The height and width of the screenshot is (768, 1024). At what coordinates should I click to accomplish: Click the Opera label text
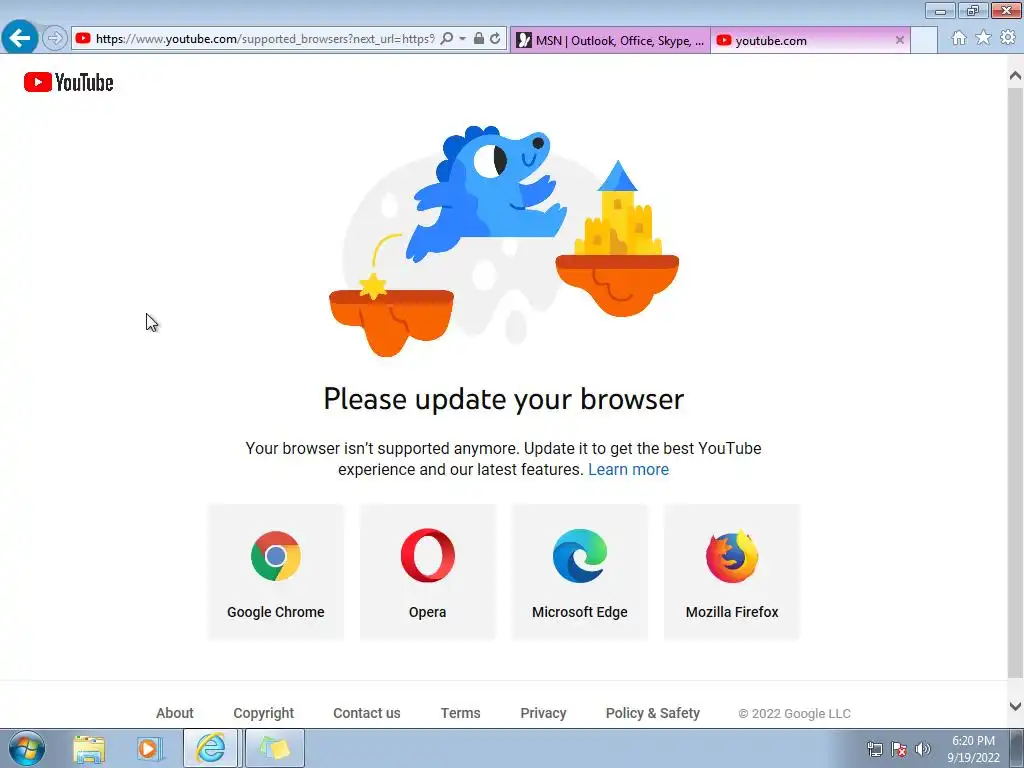pyautogui.click(x=428, y=612)
